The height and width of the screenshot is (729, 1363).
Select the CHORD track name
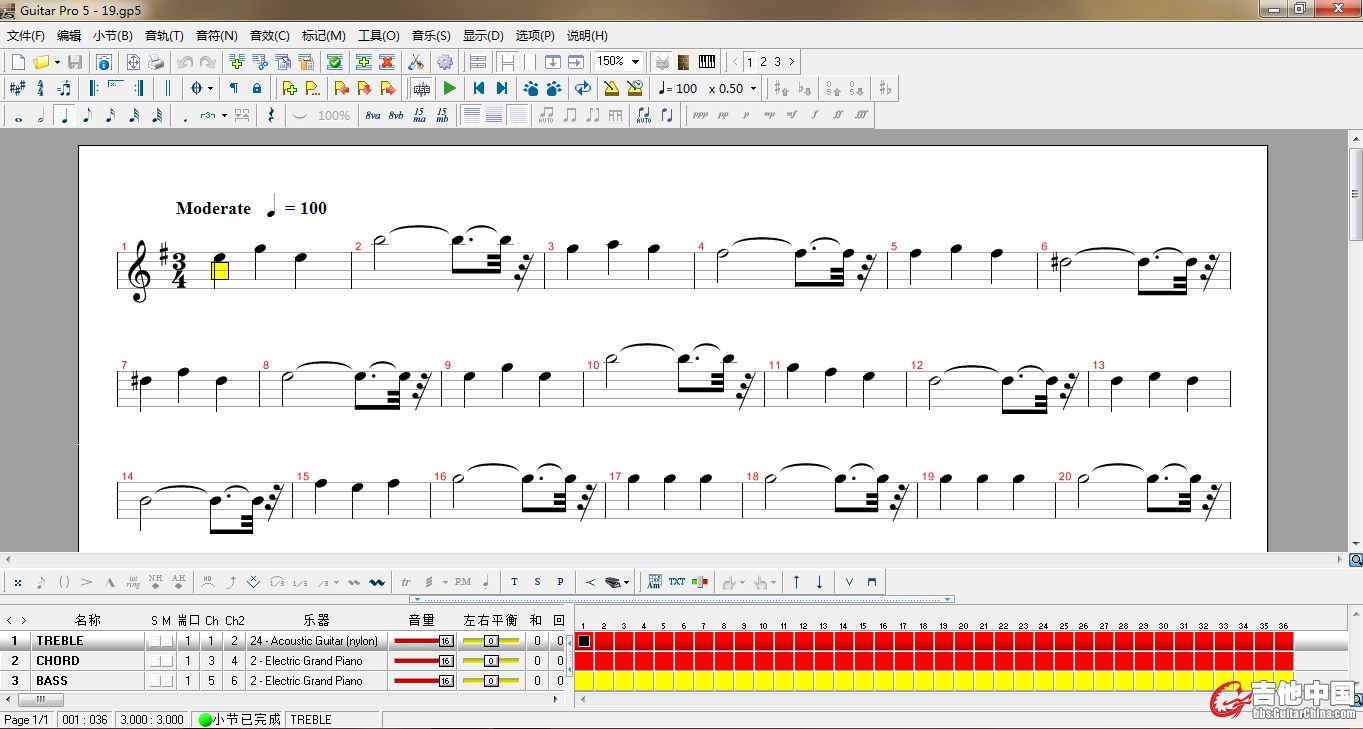(x=58, y=661)
